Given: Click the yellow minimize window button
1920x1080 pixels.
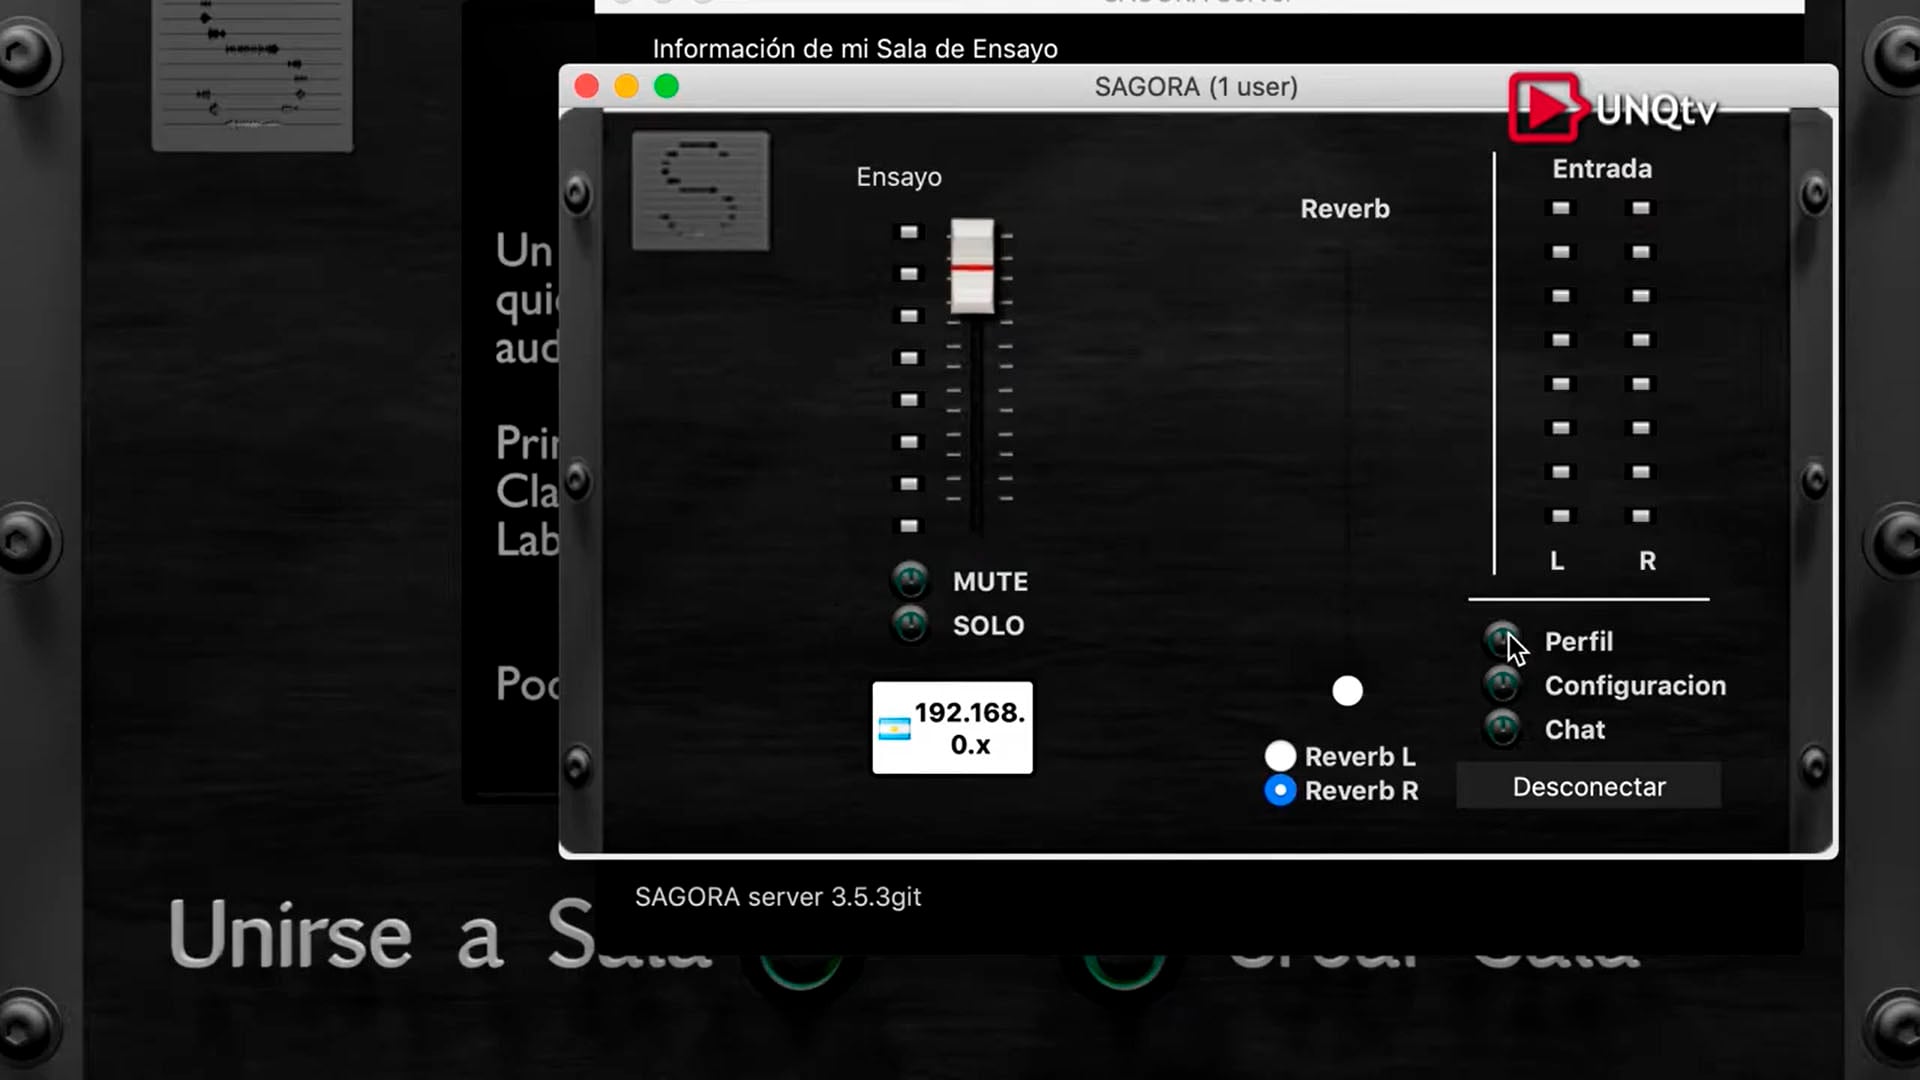Looking at the screenshot, I should [x=626, y=87].
